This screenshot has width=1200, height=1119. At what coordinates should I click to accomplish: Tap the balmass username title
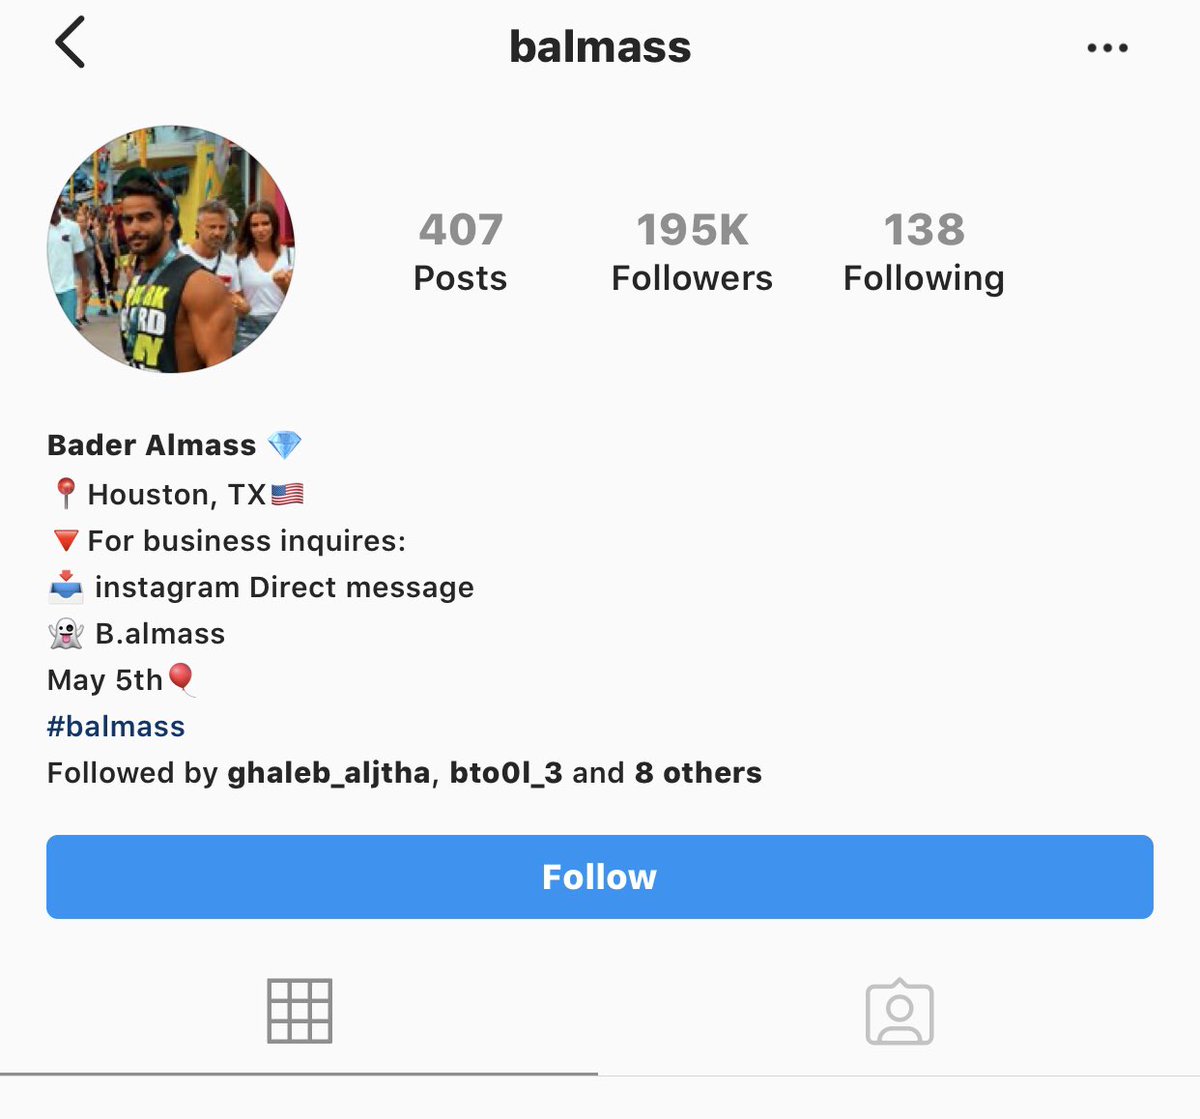click(x=600, y=47)
